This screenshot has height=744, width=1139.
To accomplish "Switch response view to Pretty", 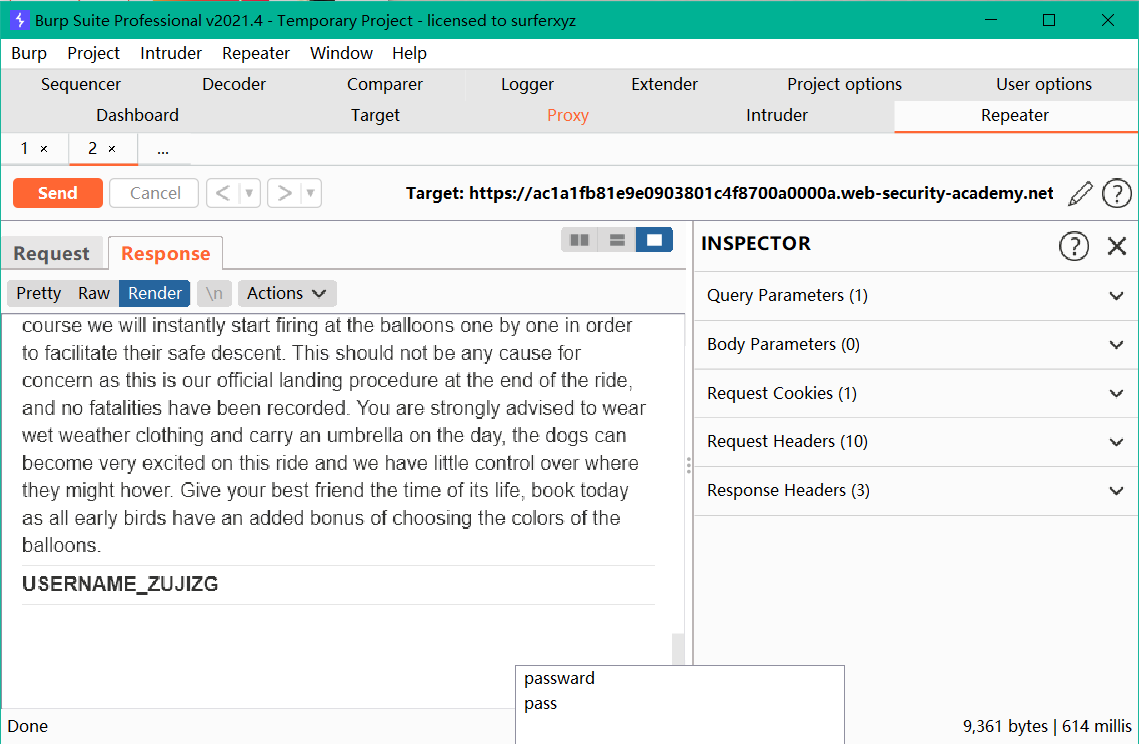I will pyautogui.click(x=38, y=294).
